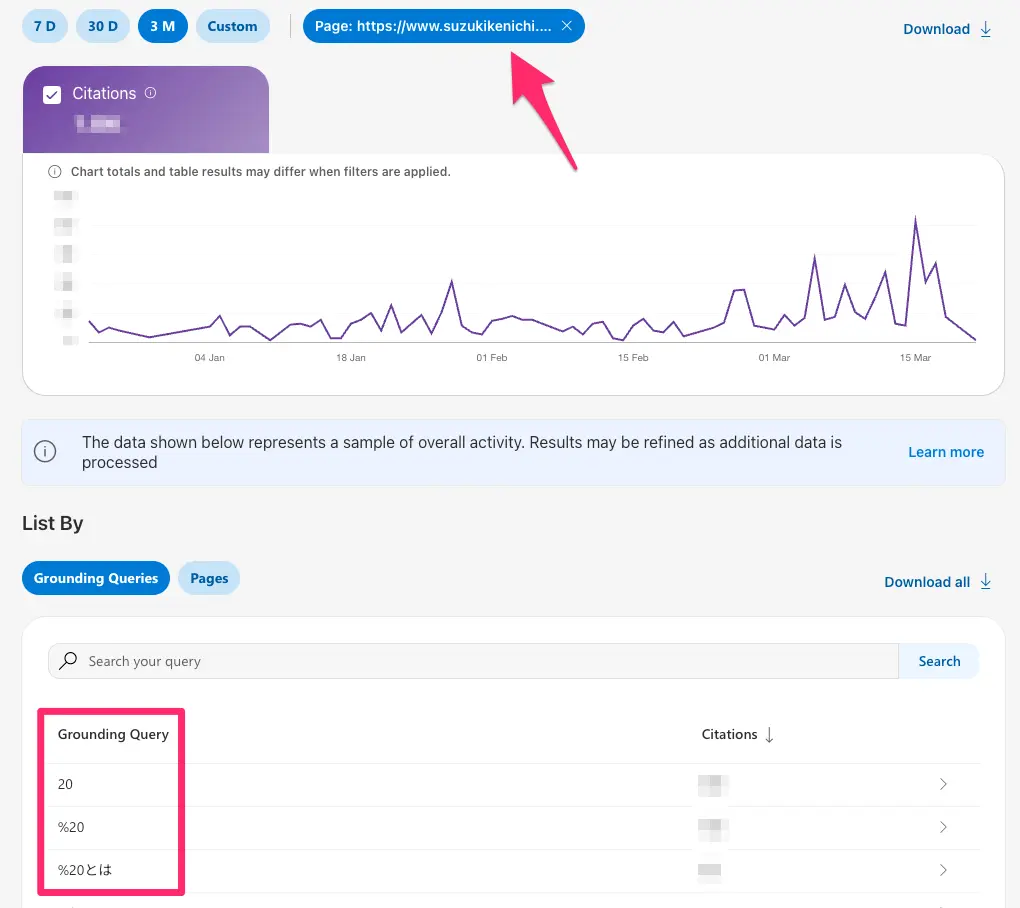Expand the "20" grounding query row
This screenshot has width=1020, height=908.
tap(943, 785)
